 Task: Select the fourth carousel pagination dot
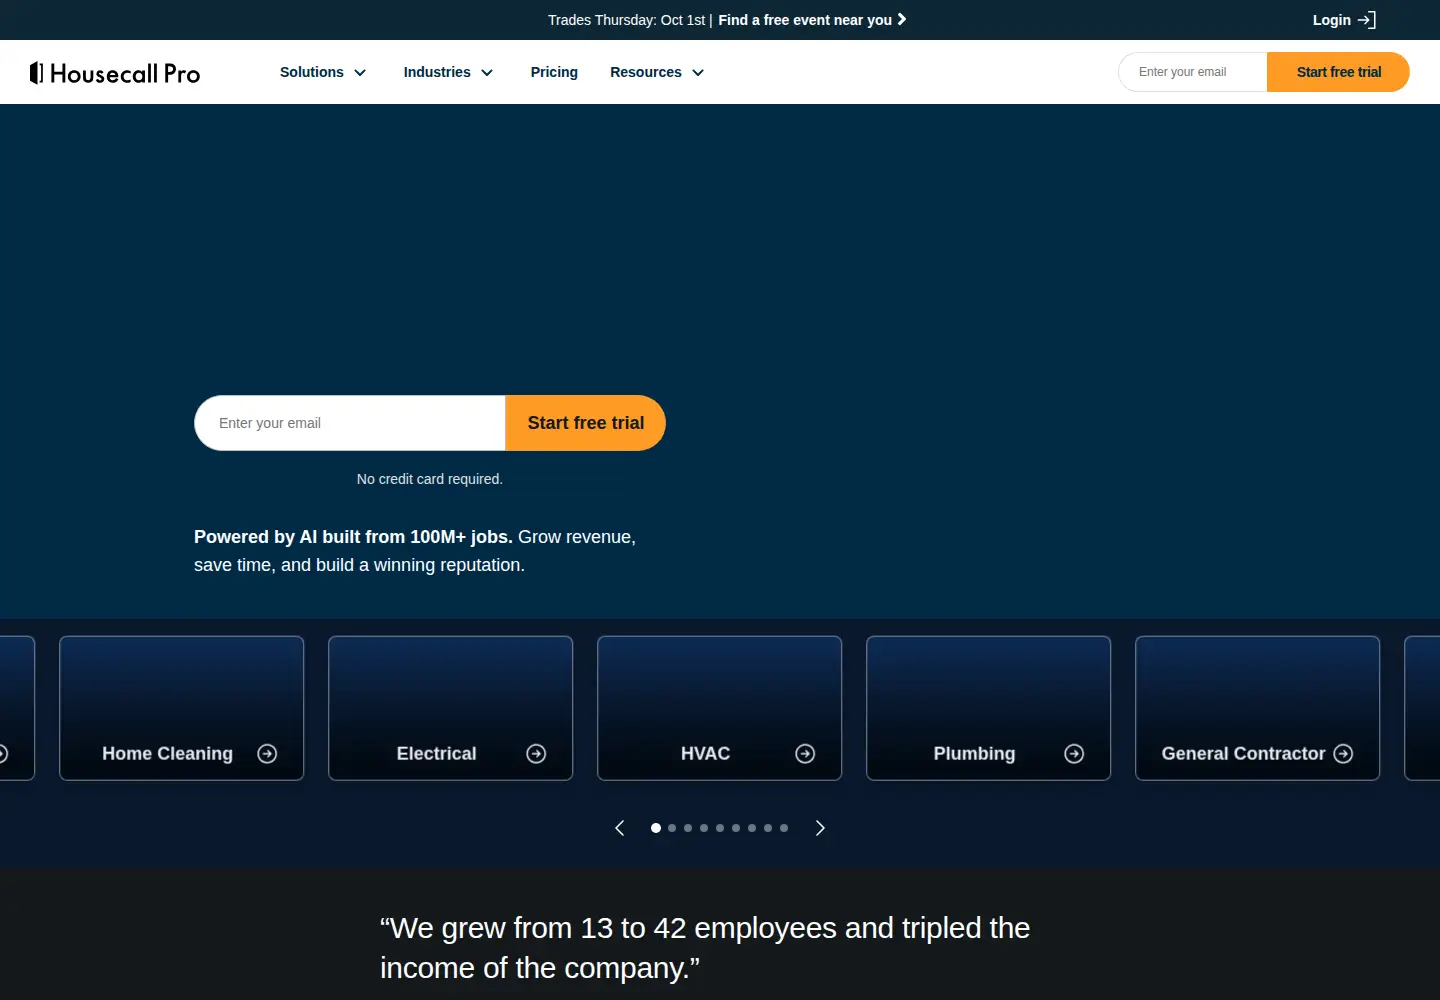(704, 828)
